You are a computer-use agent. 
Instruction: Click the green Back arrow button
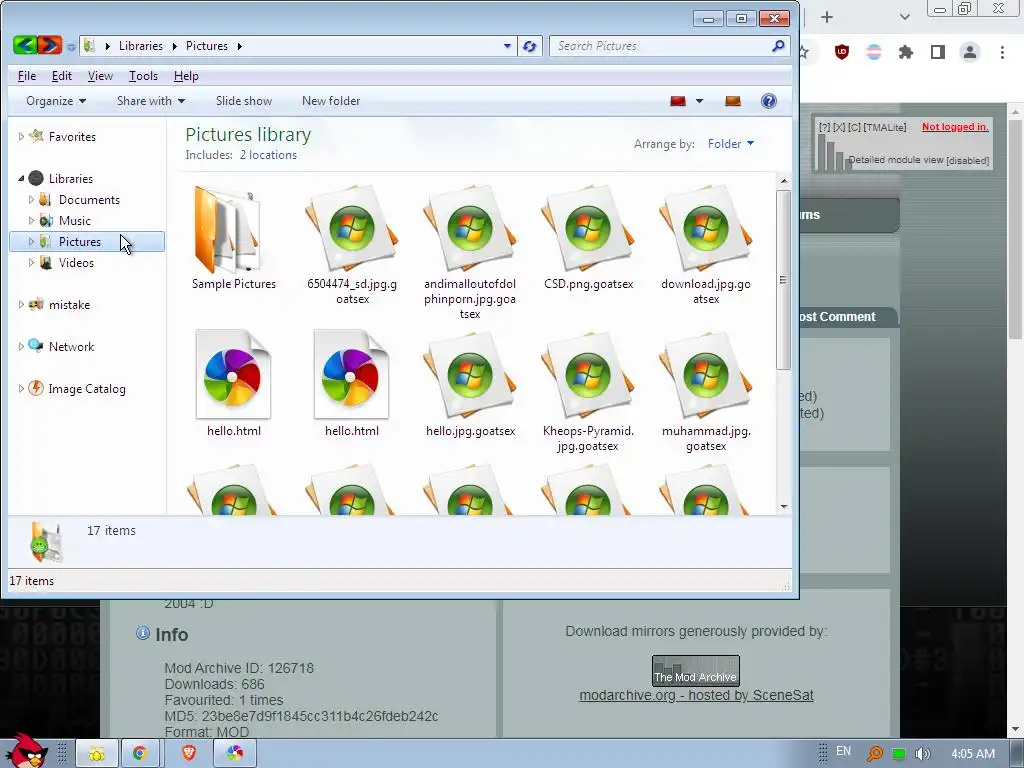(25, 45)
